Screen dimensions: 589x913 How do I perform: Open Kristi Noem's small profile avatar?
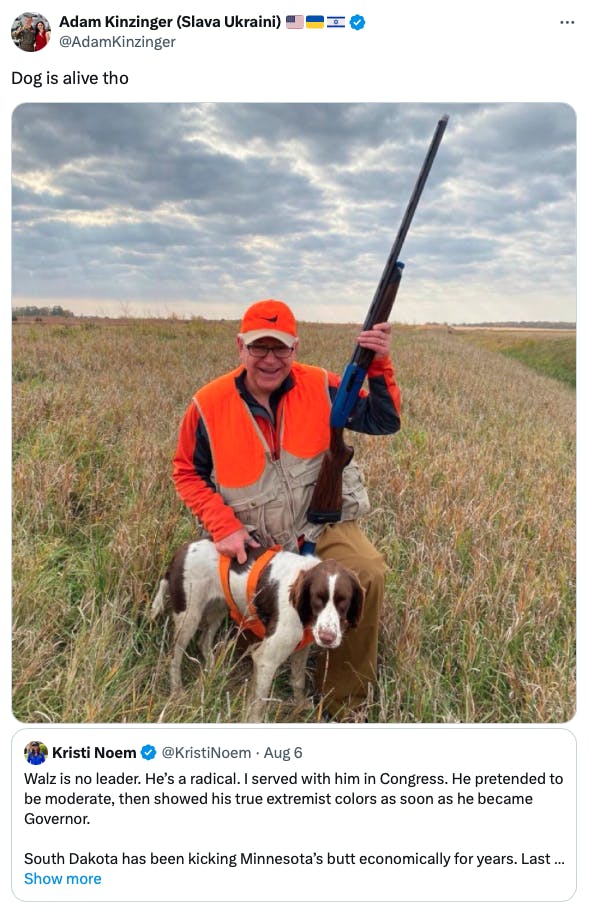click(36, 752)
